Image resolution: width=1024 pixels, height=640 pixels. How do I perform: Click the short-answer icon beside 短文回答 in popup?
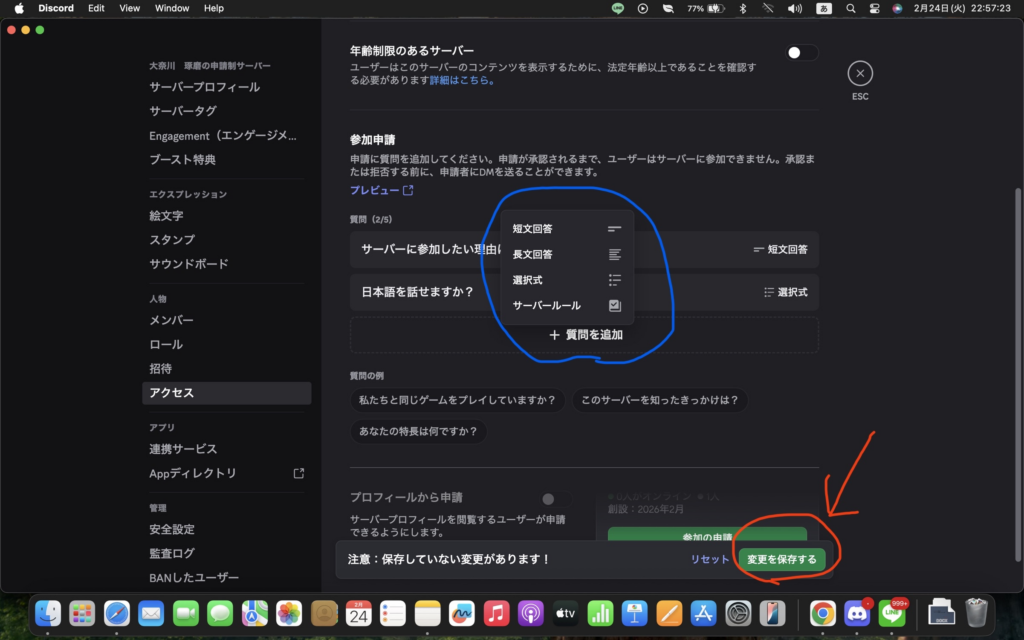[x=614, y=229]
